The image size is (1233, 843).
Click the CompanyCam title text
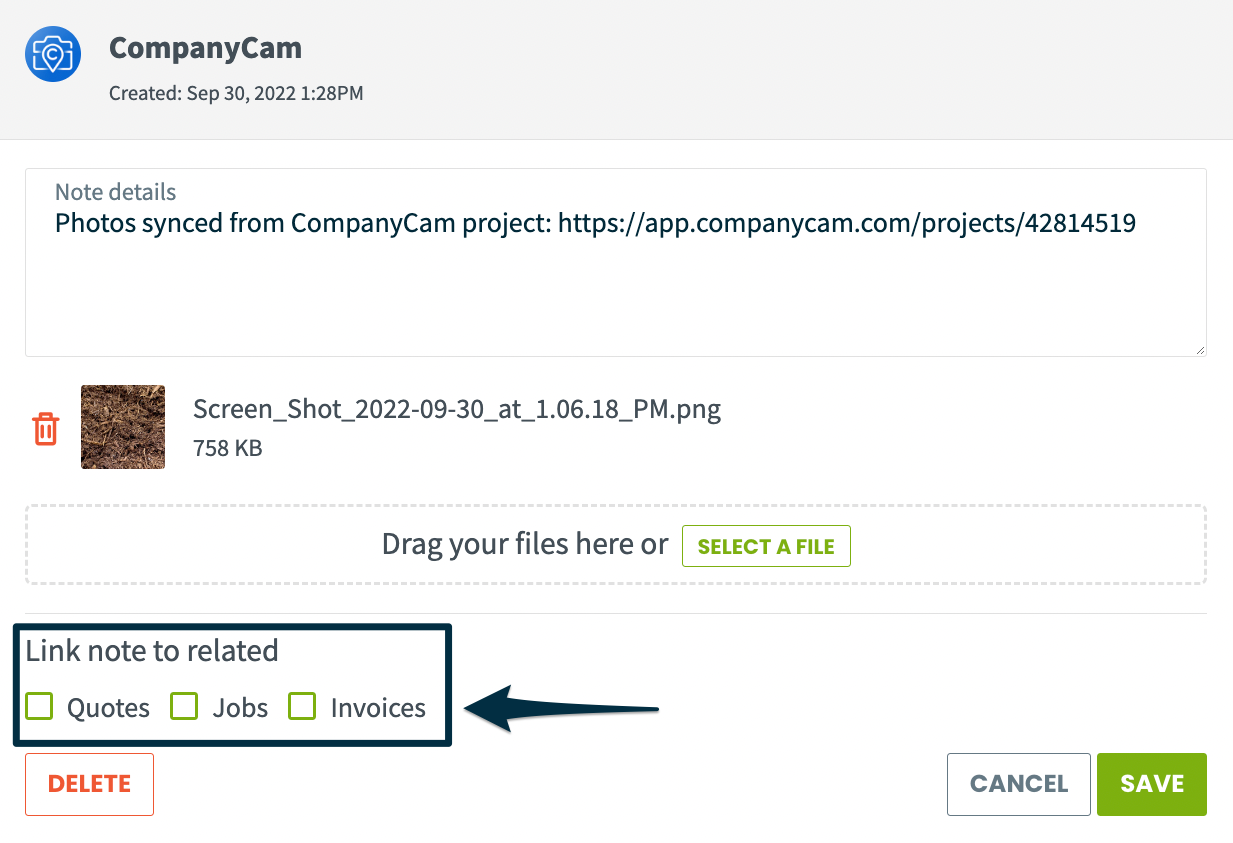[x=205, y=47]
